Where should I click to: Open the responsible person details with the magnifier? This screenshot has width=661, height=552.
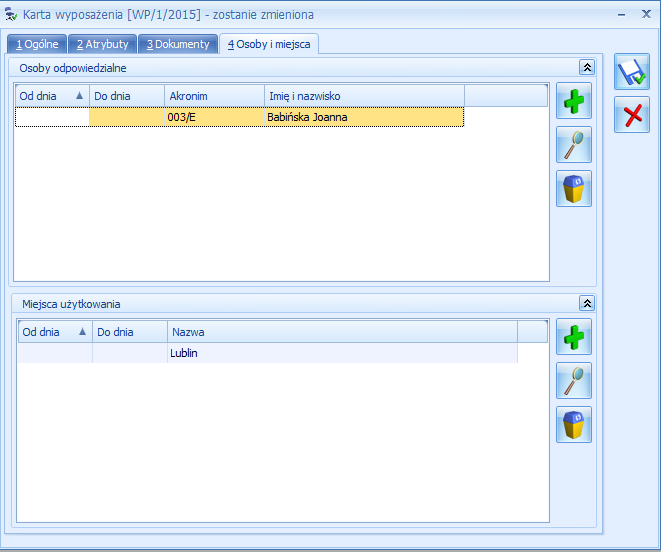click(574, 145)
